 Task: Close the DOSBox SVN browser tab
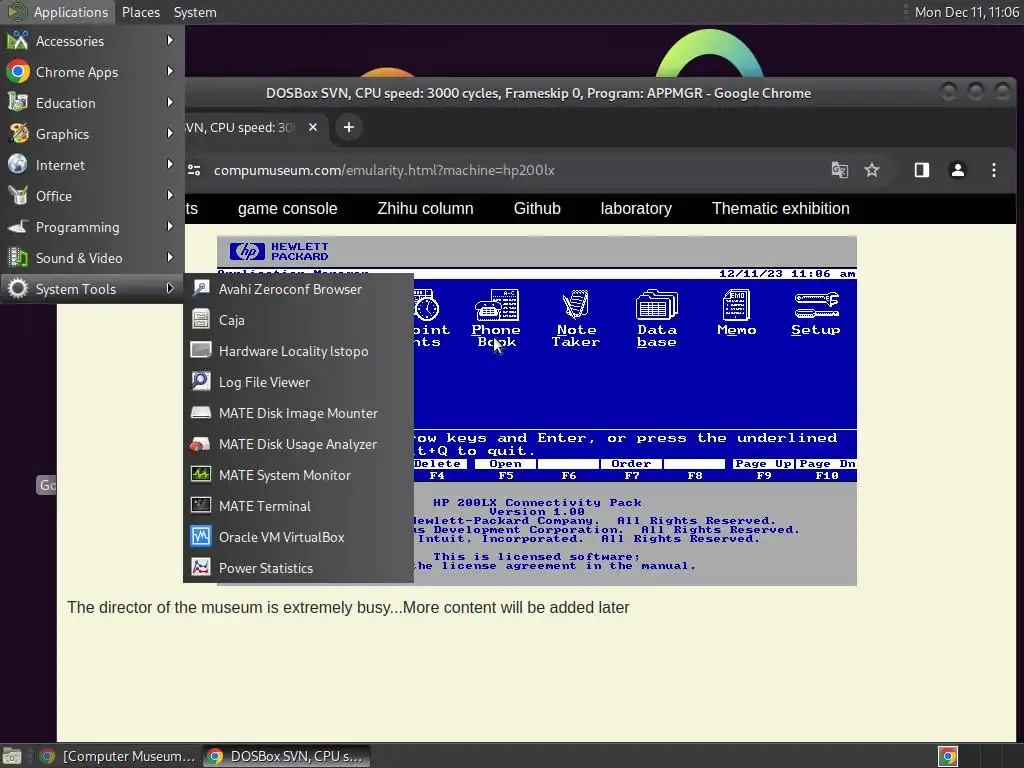313,127
